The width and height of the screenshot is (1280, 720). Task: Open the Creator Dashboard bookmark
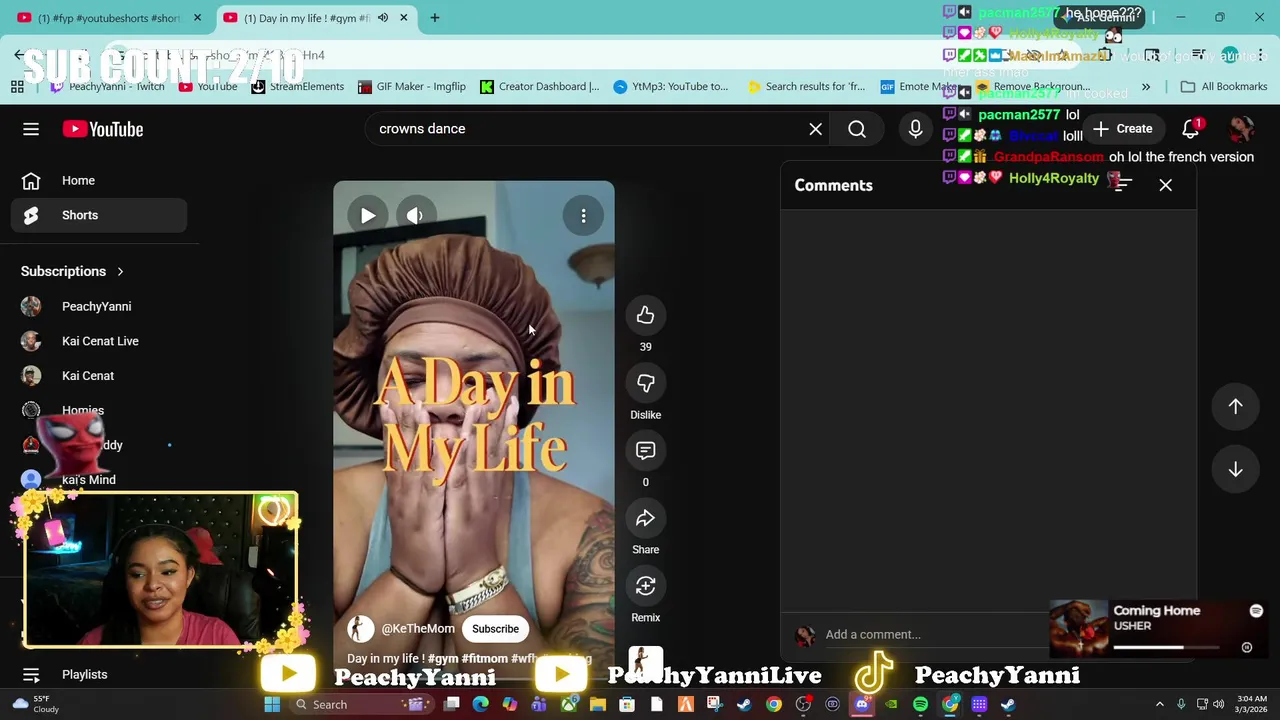539,87
